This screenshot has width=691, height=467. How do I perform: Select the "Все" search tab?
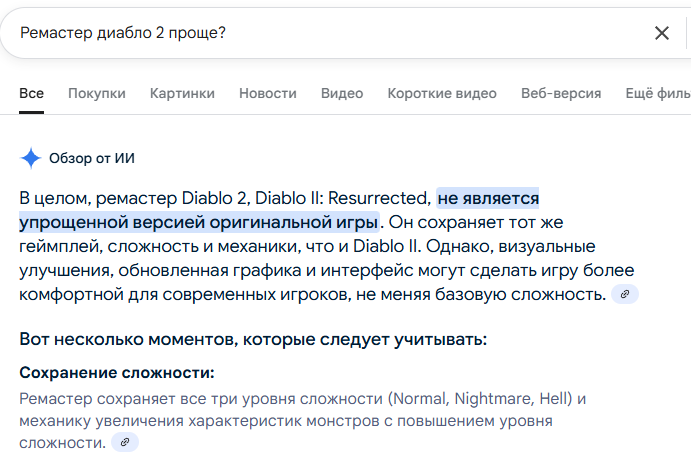point(31,93)
